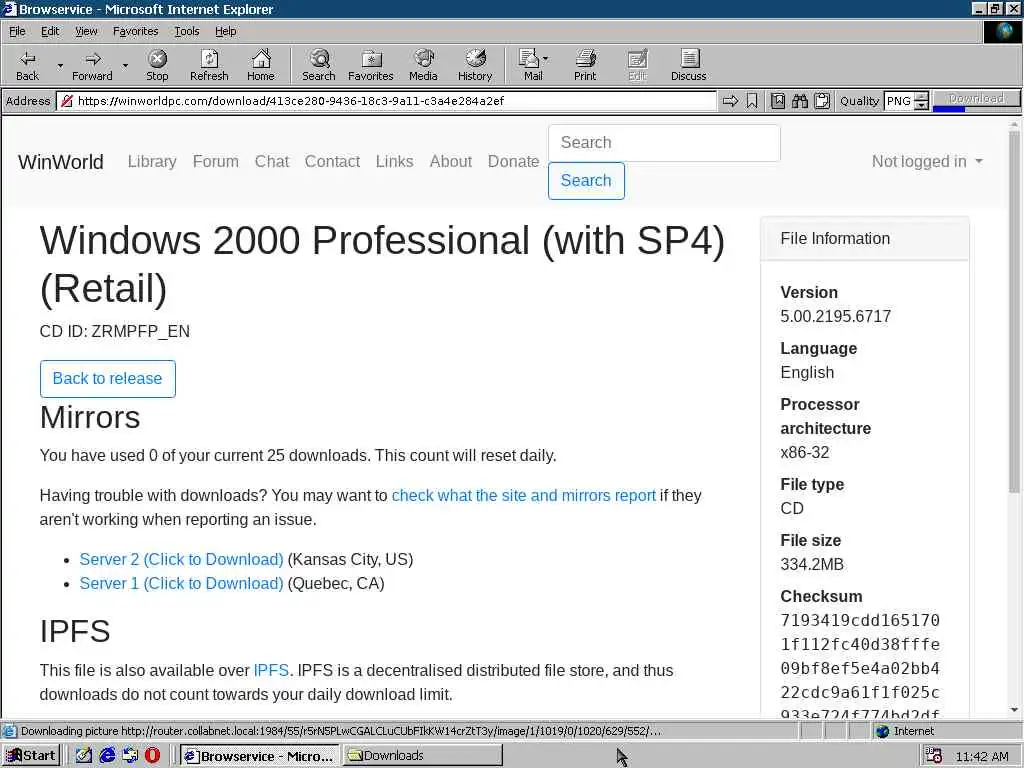Open the About nav link
Screen dimensions: 1024x768
pos(451,161)
